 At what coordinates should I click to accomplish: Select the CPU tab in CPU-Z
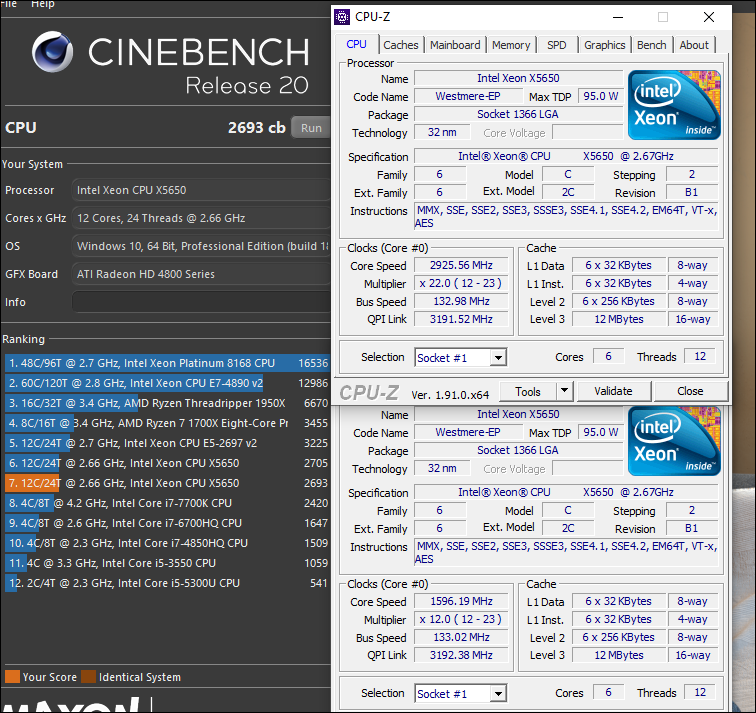click(356, 44)
